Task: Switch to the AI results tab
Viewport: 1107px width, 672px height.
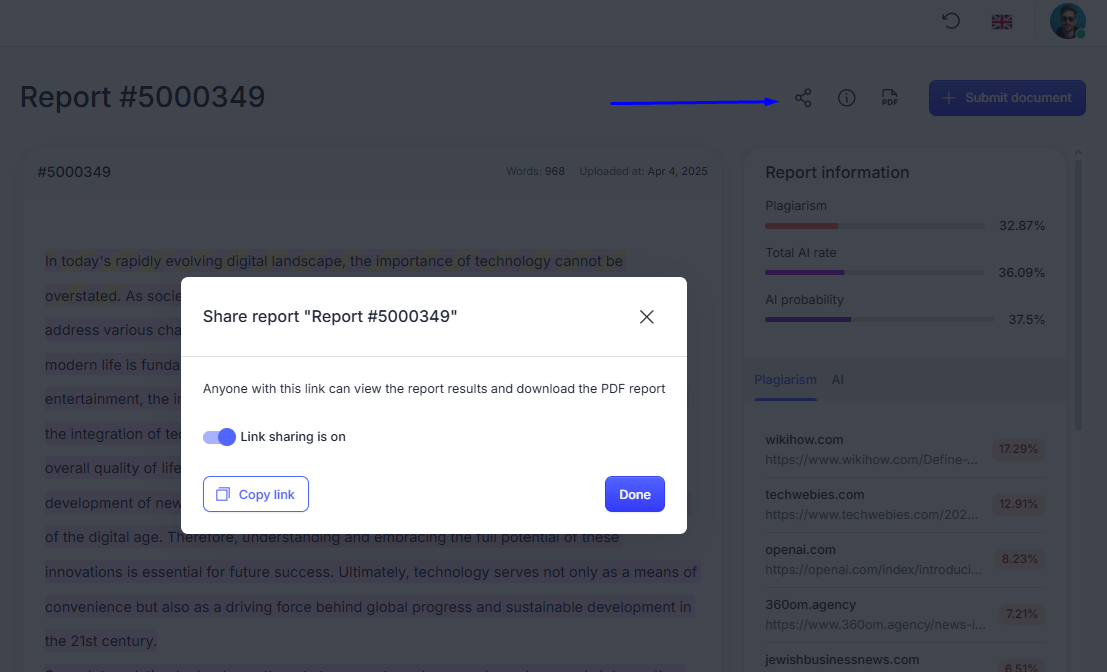Action: click(837, 379)
